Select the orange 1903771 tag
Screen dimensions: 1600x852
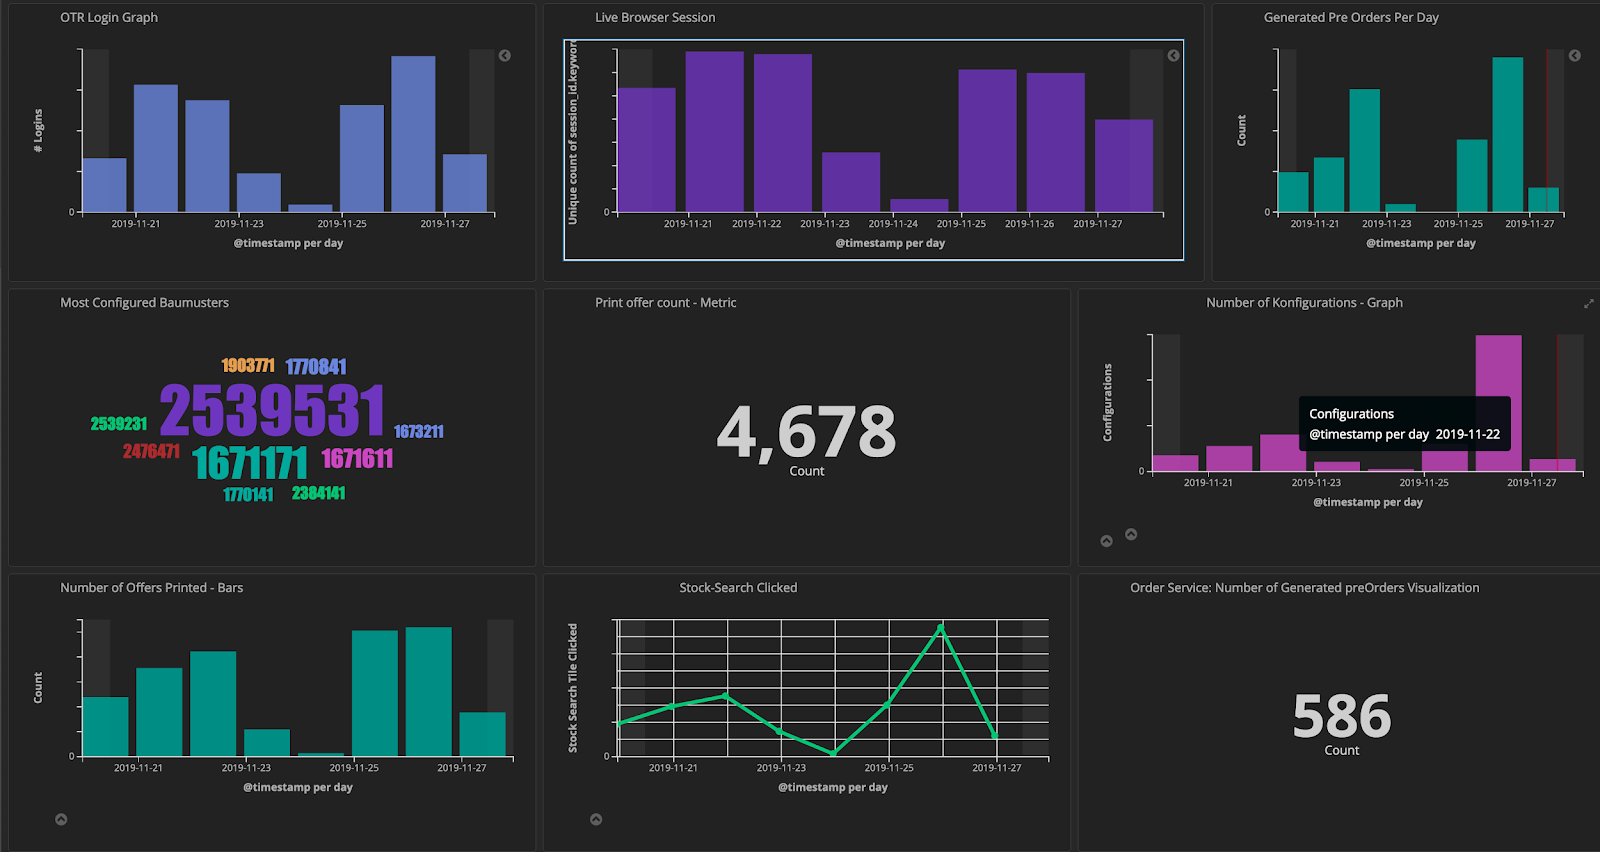[248, 366]
